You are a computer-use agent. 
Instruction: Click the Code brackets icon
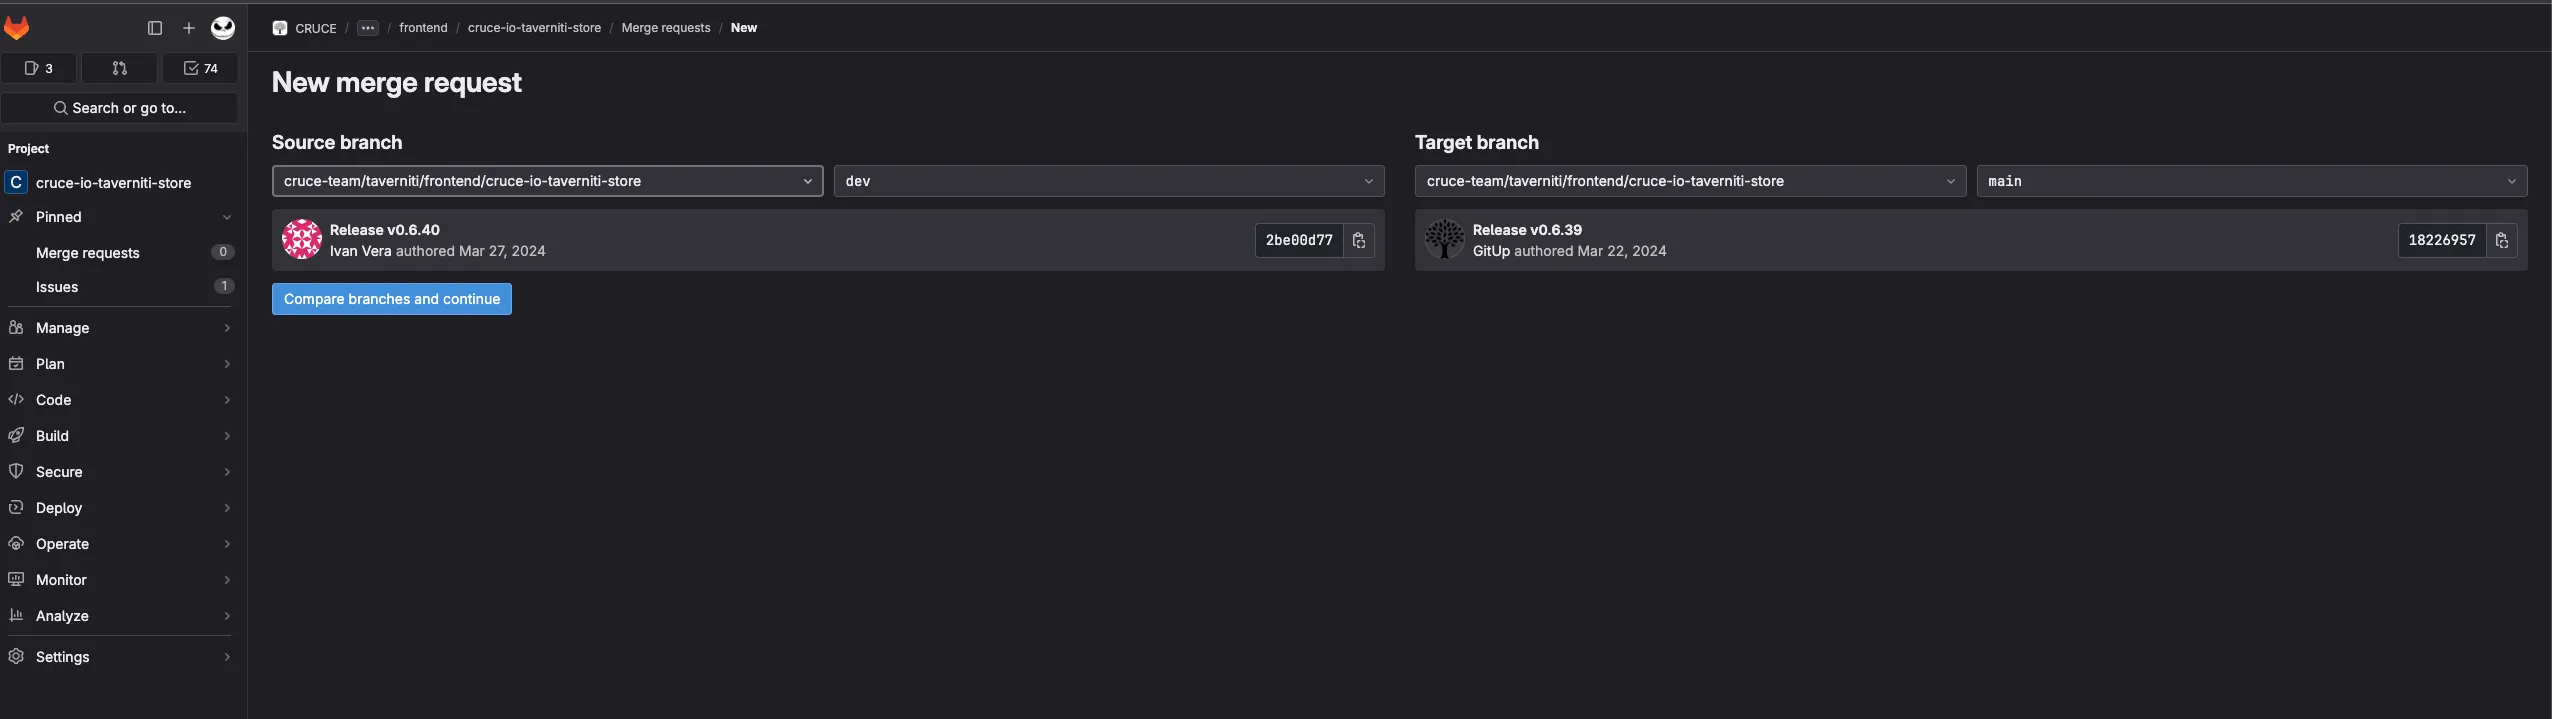(16, 399)
